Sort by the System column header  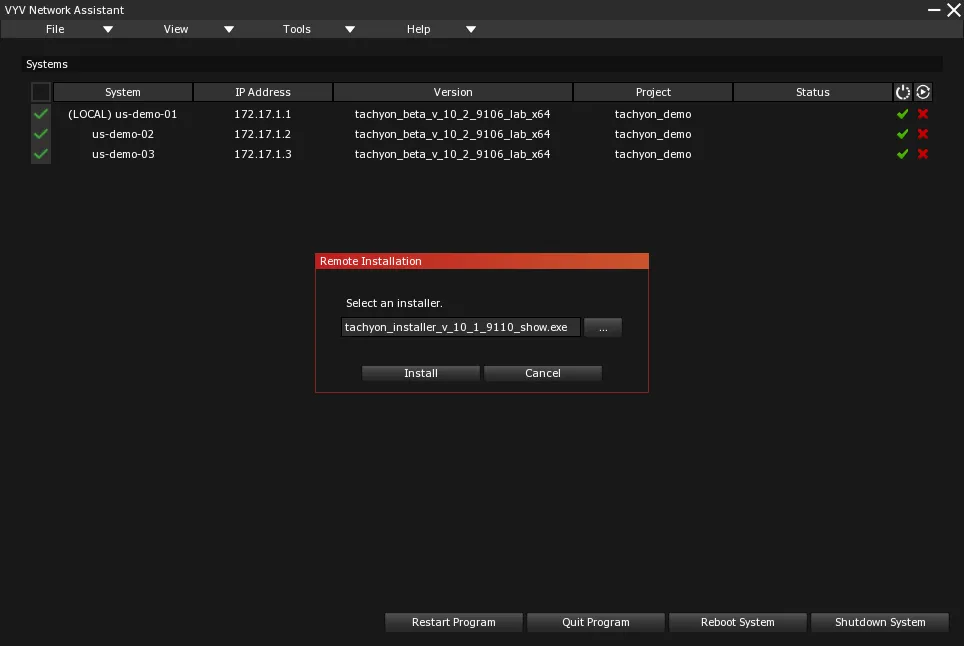(123, 92)
